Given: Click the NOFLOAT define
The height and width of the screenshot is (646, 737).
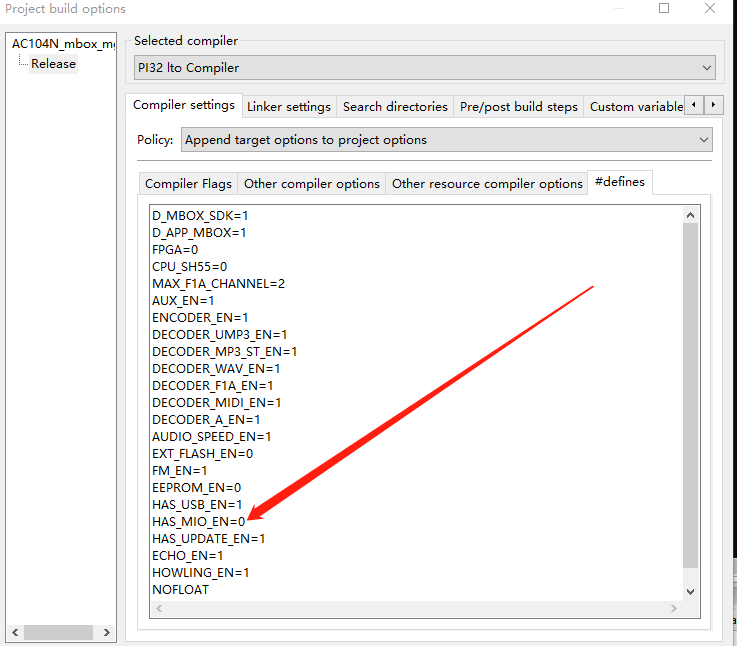Looking at the screenshot, I should coord(180,590).
